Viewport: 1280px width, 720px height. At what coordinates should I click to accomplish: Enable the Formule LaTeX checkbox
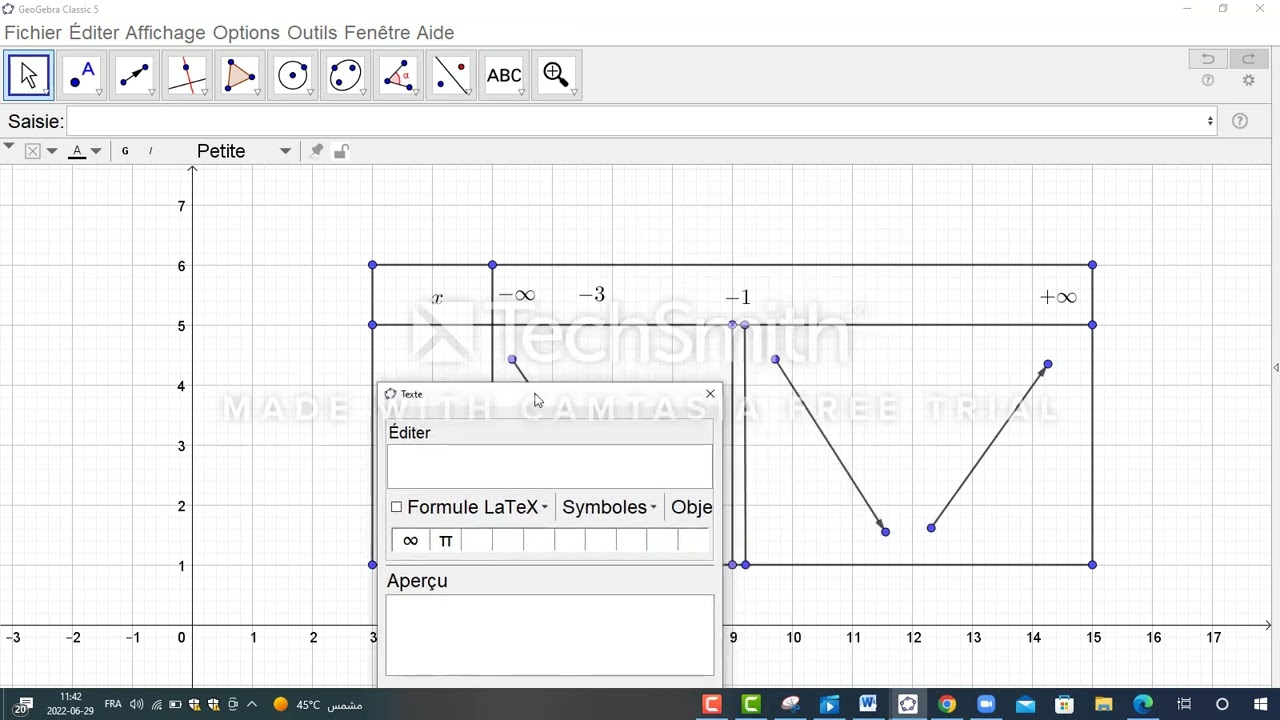(396, 507)
